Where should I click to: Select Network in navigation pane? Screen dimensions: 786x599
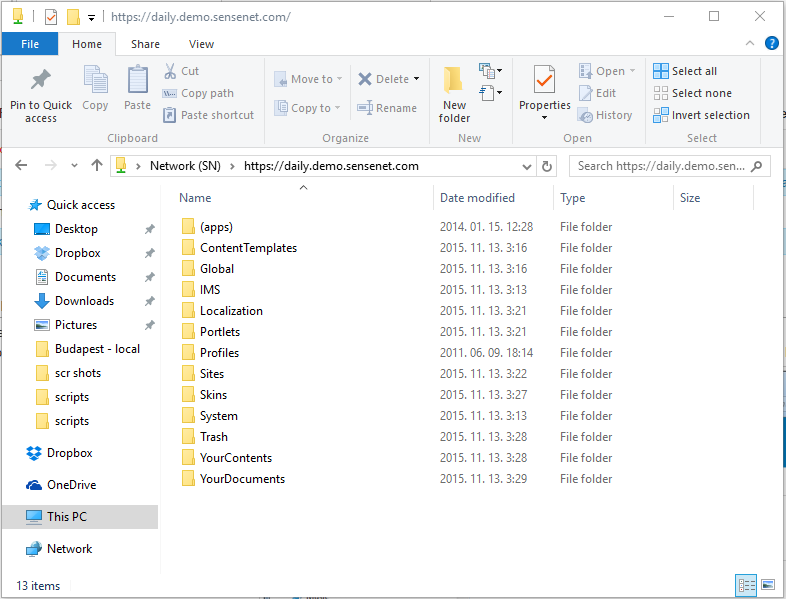[x=69, y=549]
